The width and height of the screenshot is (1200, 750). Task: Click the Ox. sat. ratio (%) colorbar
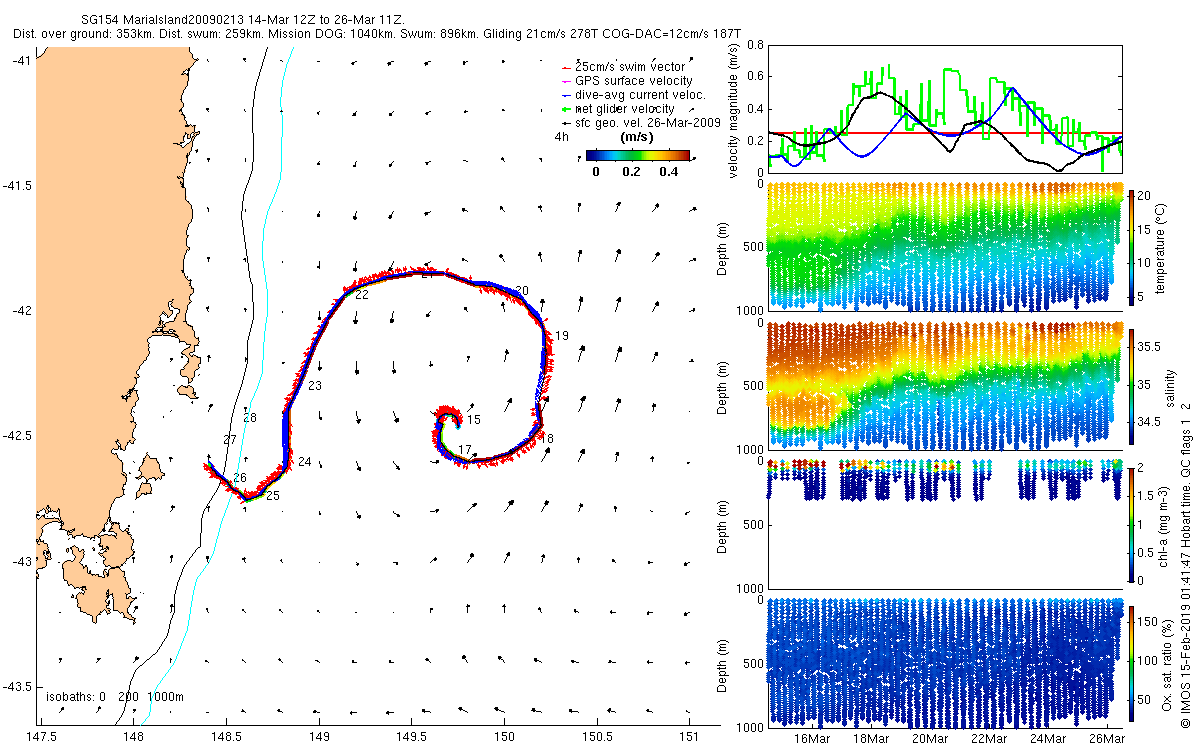[x=1132, y=663]
